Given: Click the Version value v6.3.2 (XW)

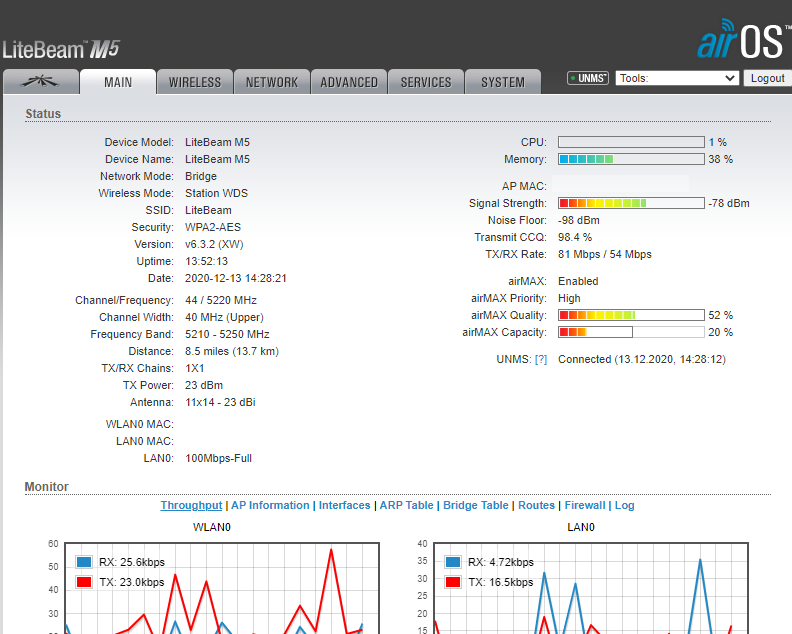Looking at the screenshot, I should coord(214,244).
